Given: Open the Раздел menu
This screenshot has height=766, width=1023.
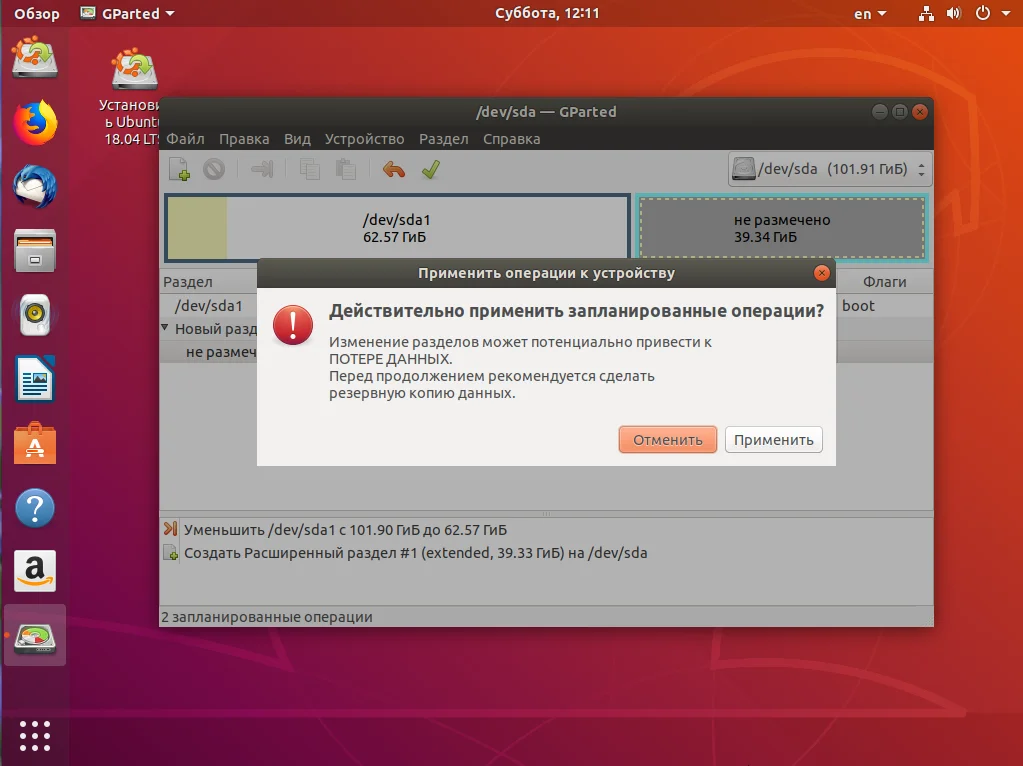Looking at the screenshot, I should click(x=444, y=139).
